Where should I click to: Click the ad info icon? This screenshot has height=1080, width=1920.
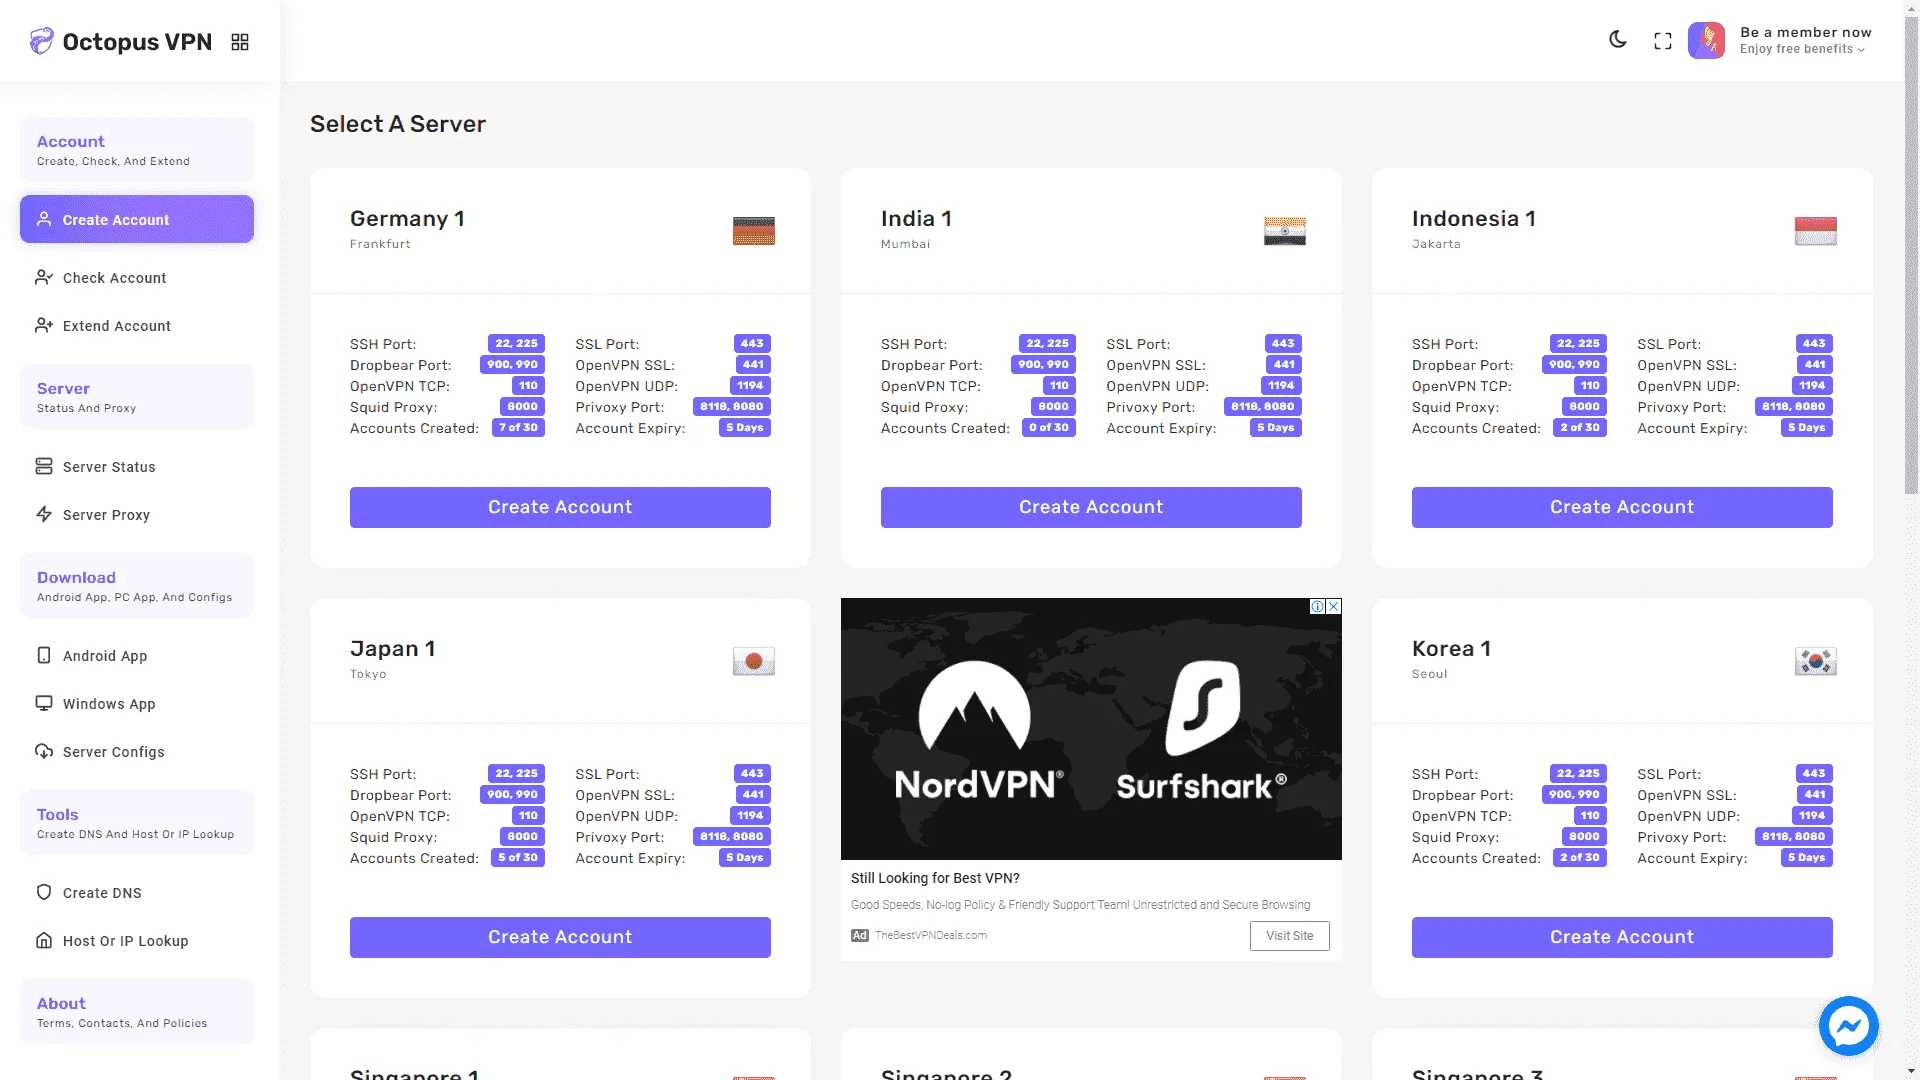point(1318,606)
